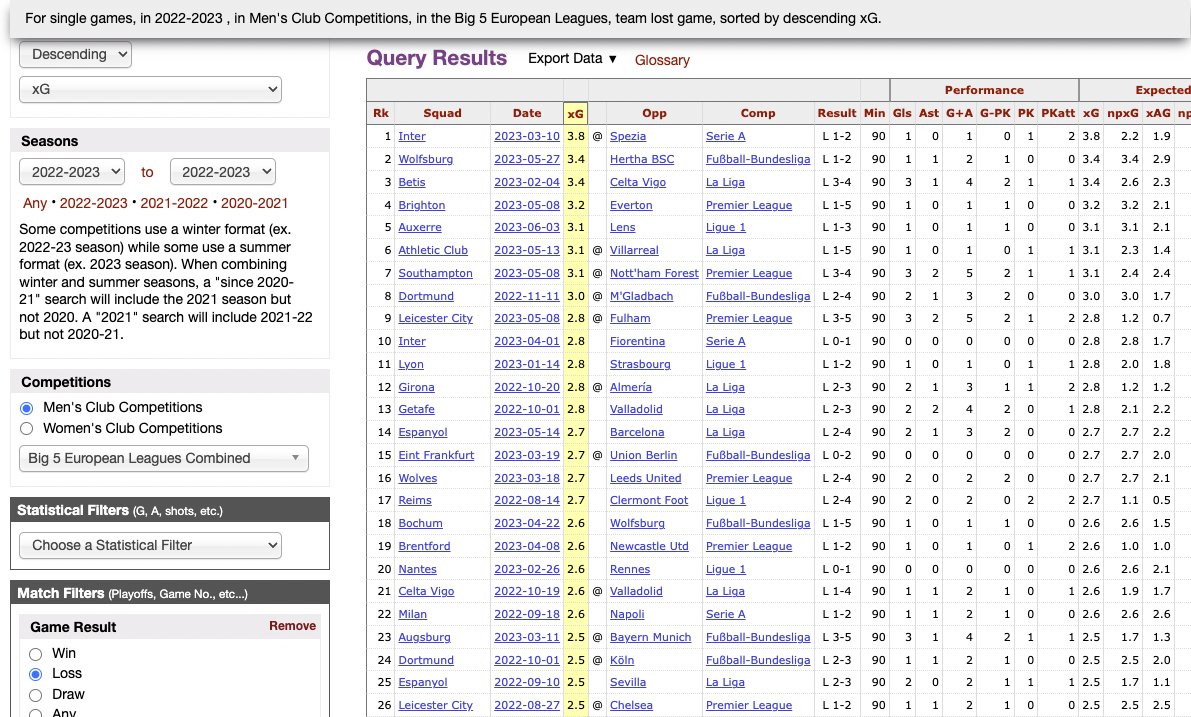
Task: Select Men's Club Competitions radio button
Action: pyautogui.click(x=27, y=408)
